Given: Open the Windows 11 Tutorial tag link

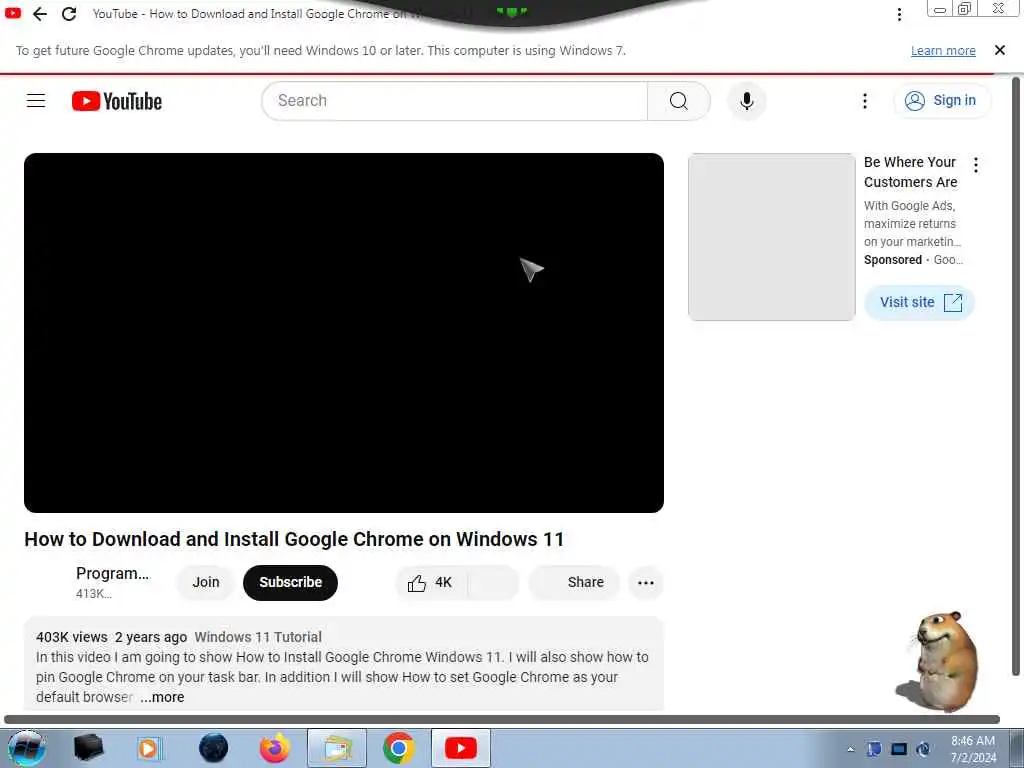Looking at the screenshot, I should coord(258,637).
